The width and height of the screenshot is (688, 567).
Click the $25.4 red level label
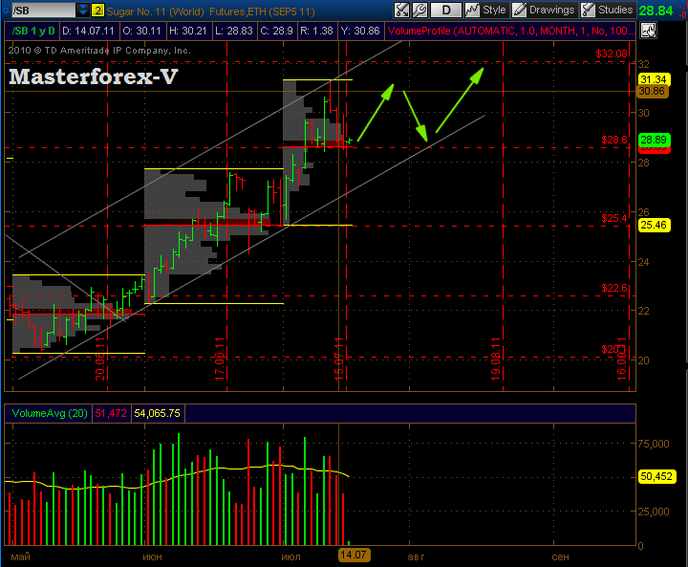pos(614,218)
